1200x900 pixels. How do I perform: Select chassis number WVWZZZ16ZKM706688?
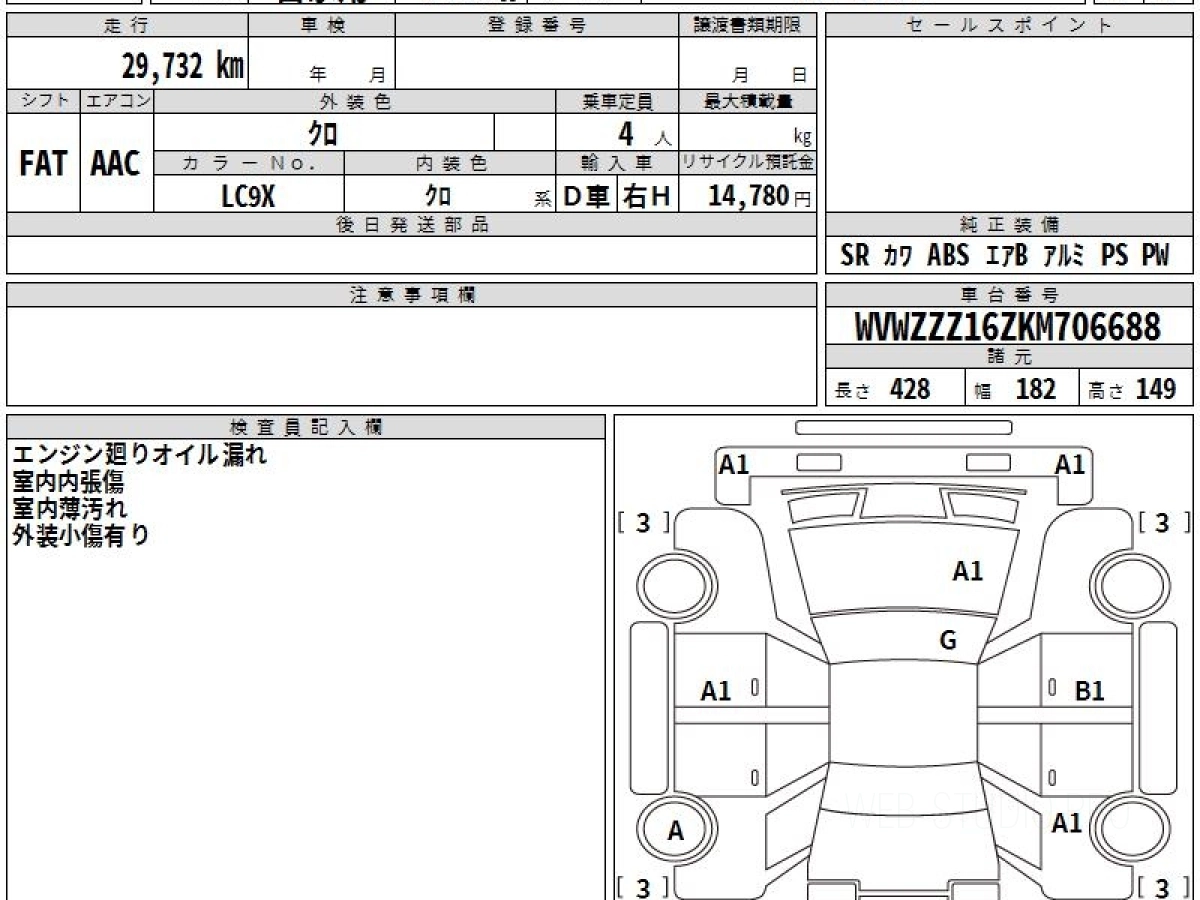pyautogui.click(x=1008, y=327)
